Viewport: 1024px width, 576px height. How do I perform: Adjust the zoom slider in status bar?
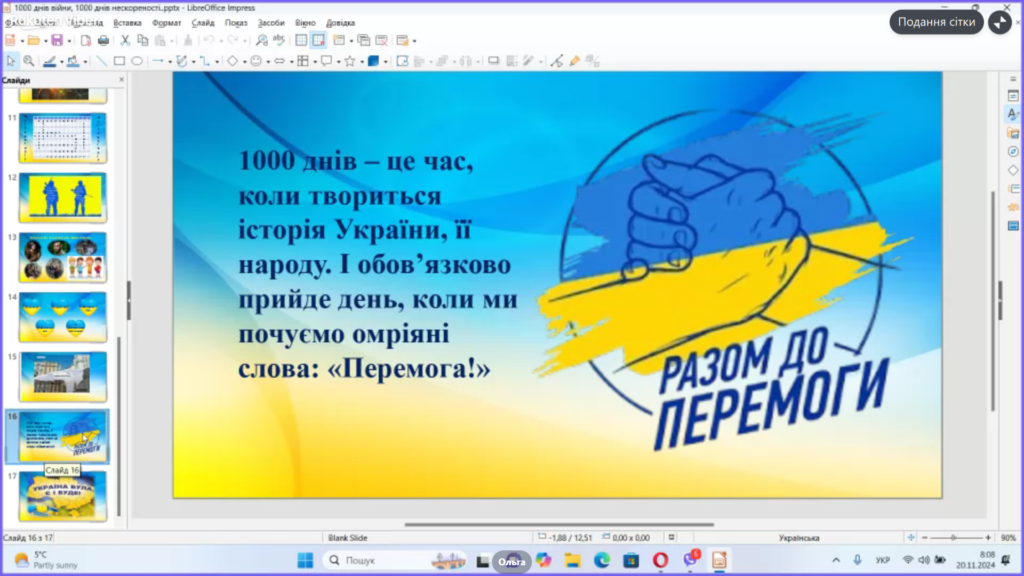(x=955, y=537)
